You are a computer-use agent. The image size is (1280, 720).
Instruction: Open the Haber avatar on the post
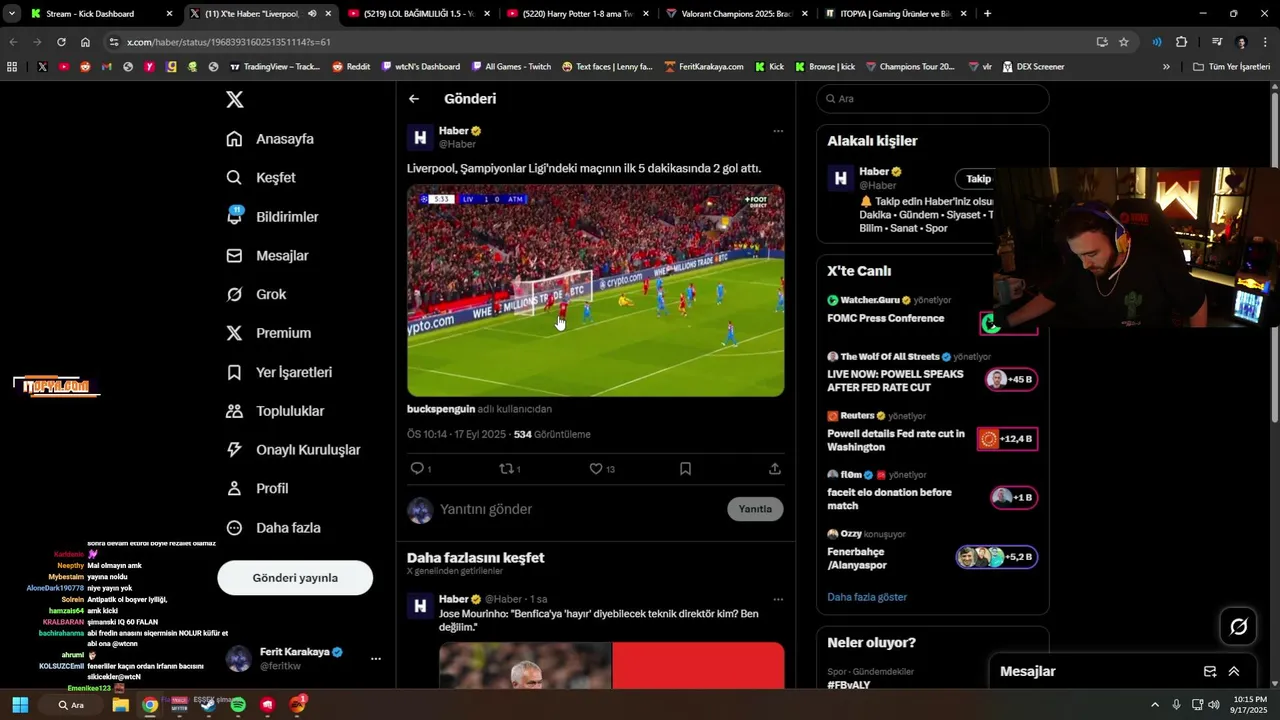[x=420, y=138]
